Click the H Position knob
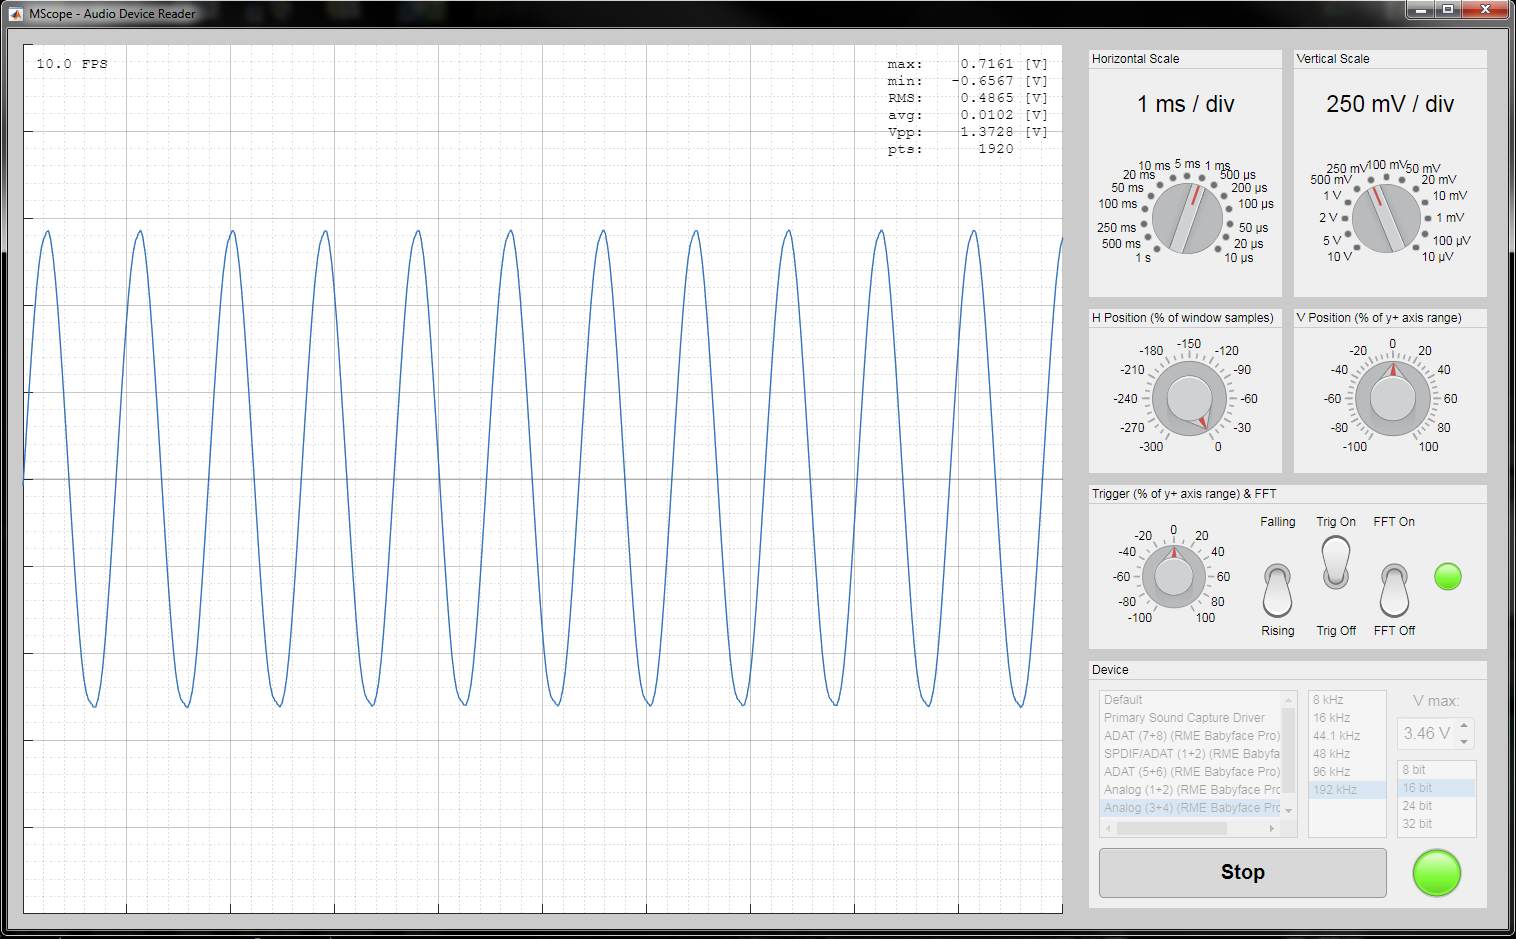The width and height of the screenshot is (1516, 939). tap(1189, 398)
